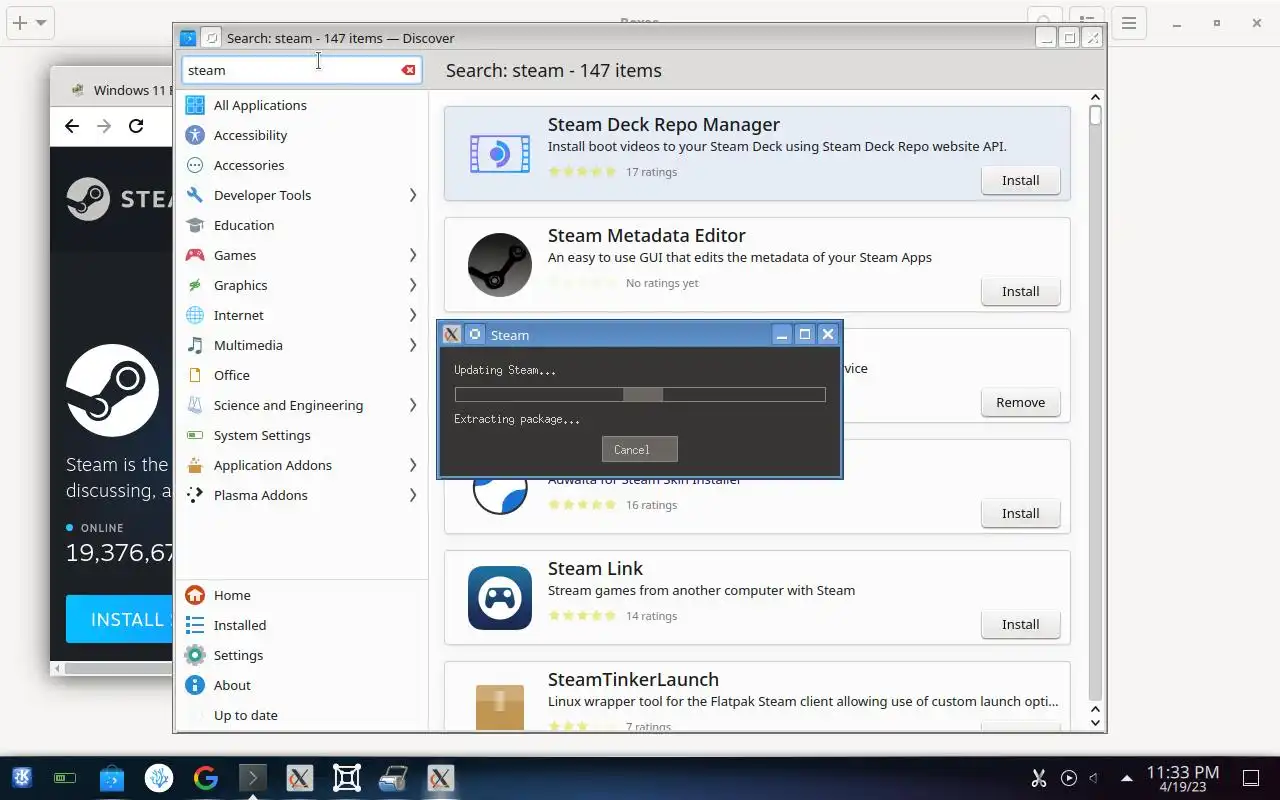Select the Office category
1280x800 pixels.
(x=301, y=375)
